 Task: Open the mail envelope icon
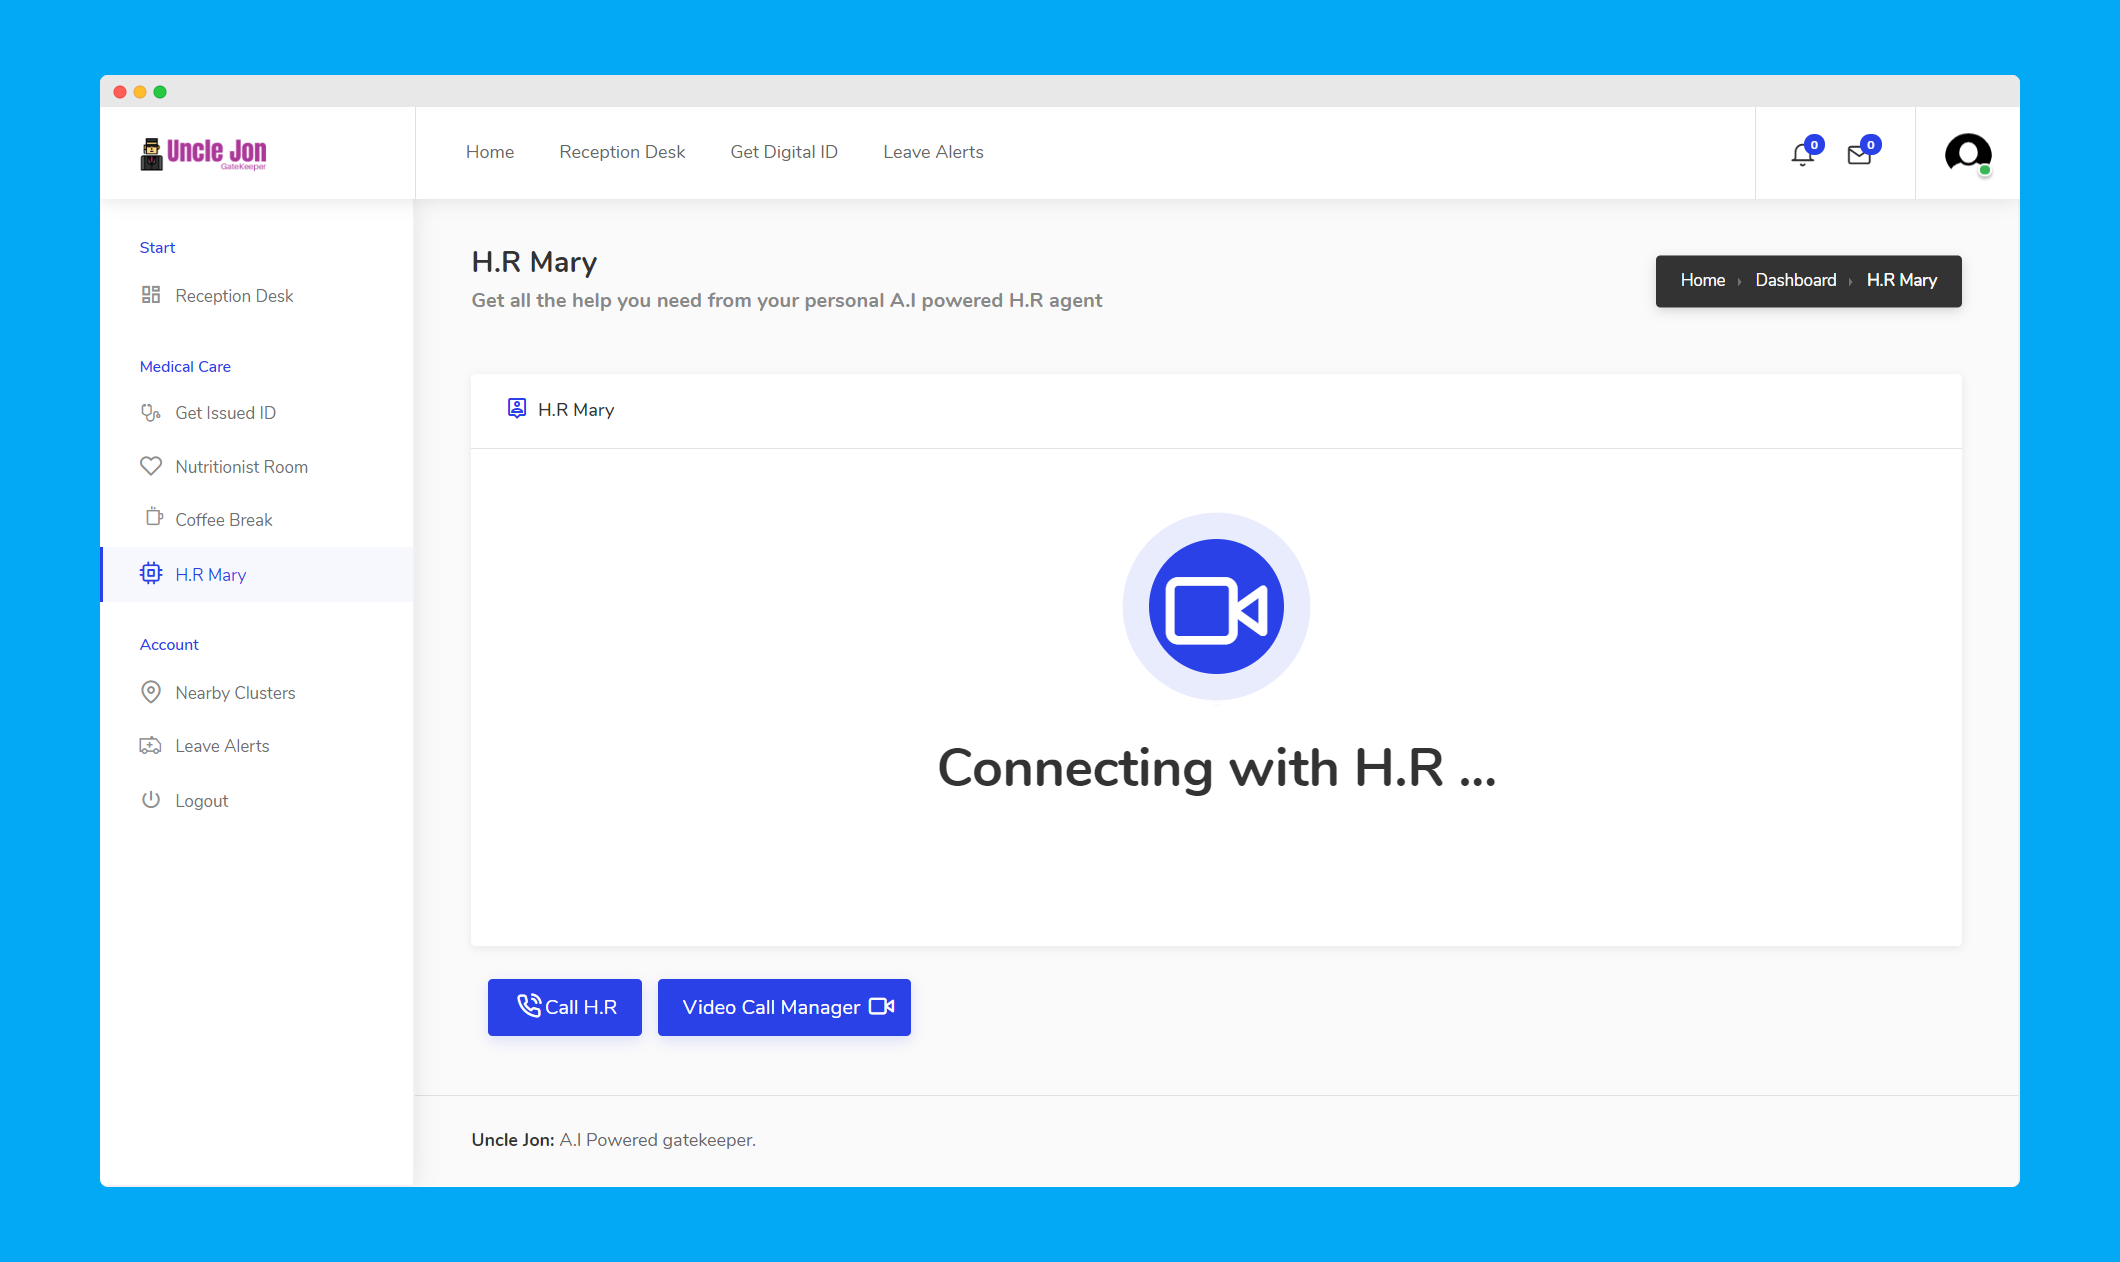1859,155
